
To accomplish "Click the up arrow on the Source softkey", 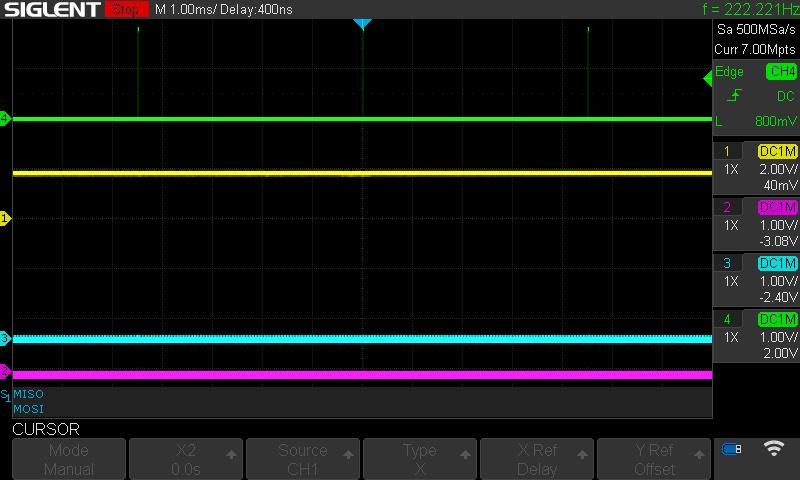I will [348, 454].
